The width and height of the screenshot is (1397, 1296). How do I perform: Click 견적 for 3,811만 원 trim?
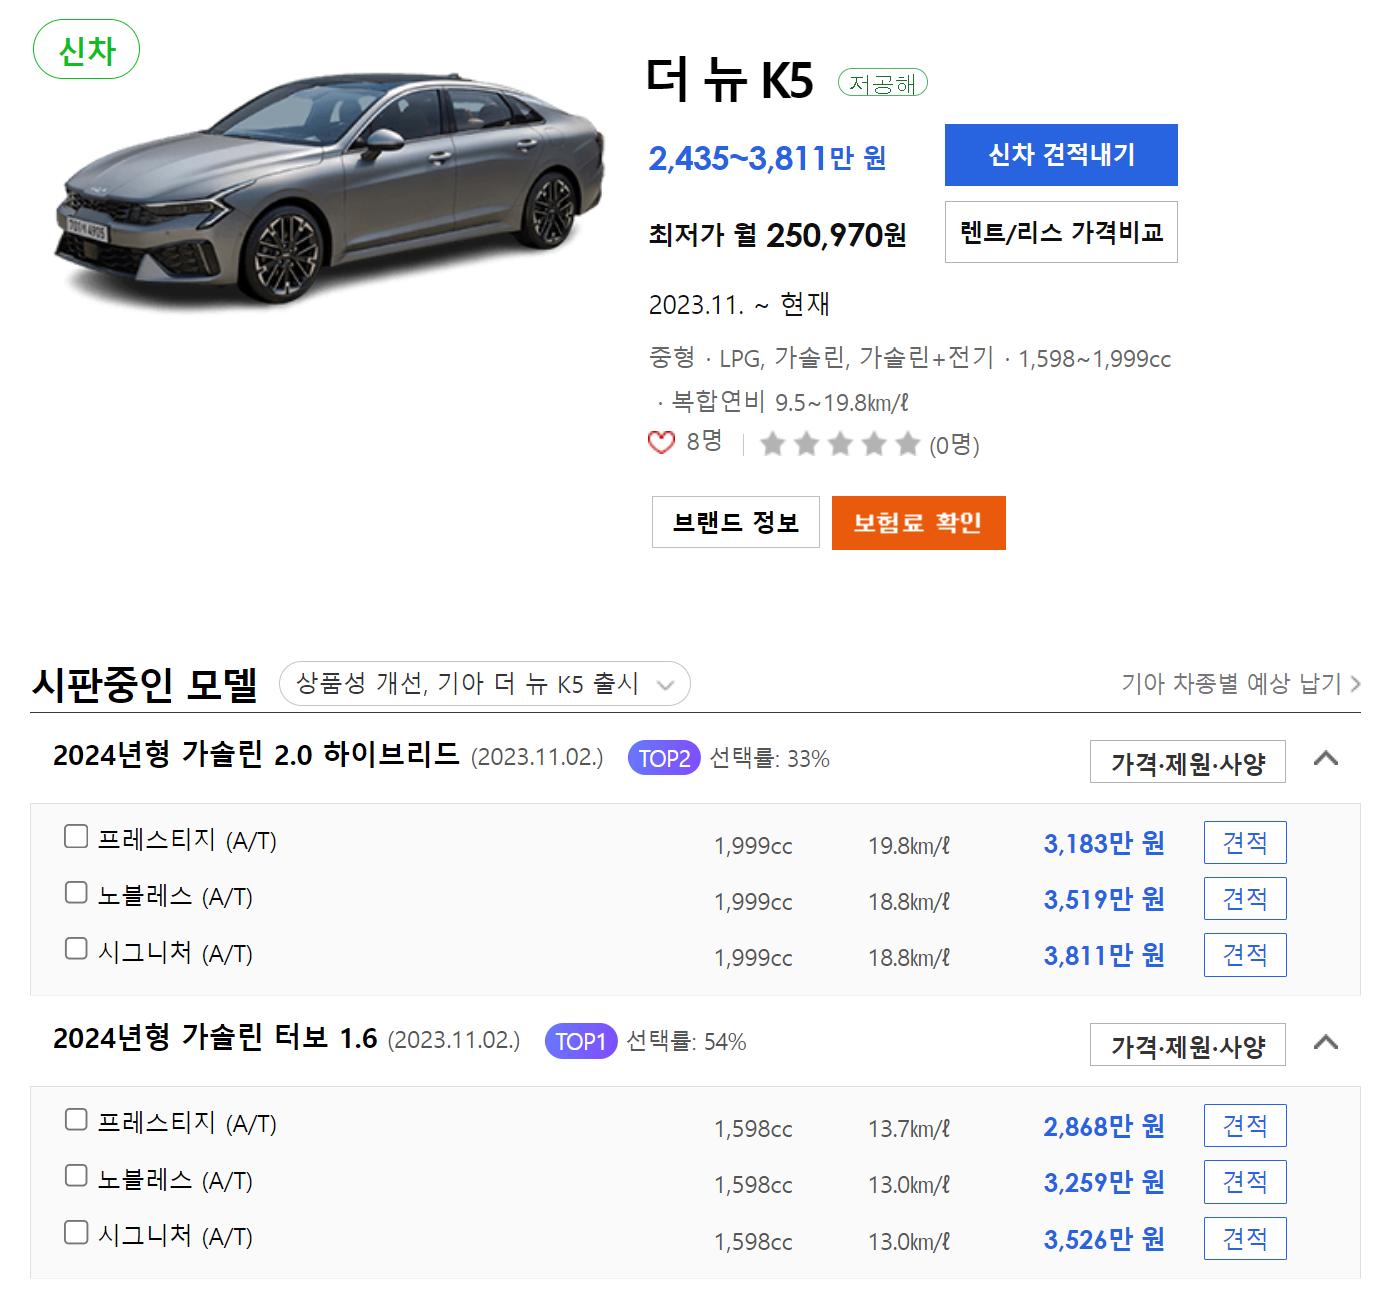(x=1245, y=955)
